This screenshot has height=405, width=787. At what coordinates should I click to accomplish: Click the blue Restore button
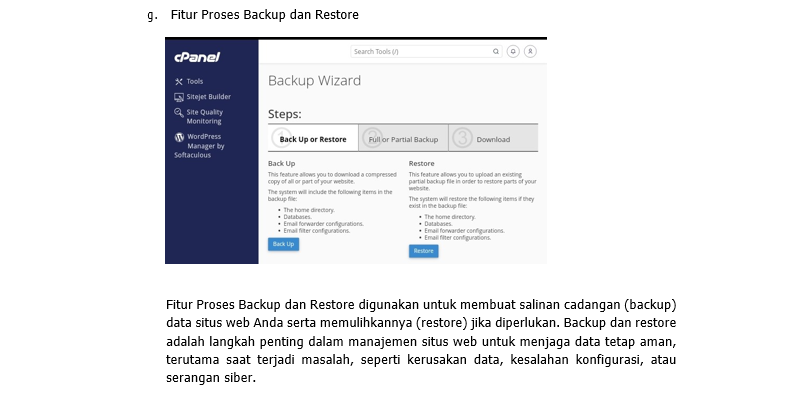[x=424, y=251]
